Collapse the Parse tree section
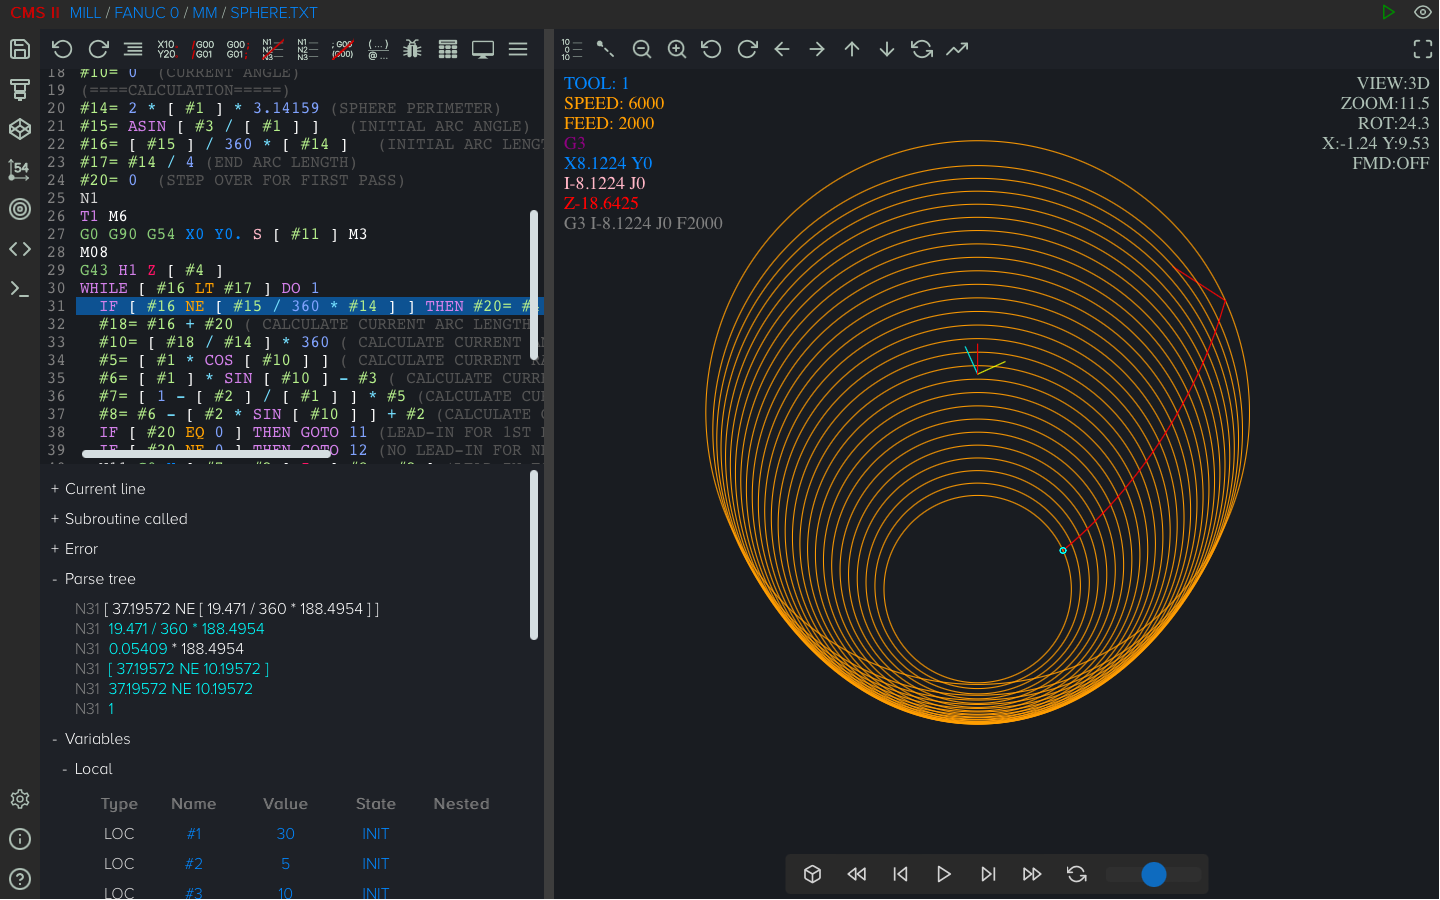1440x900 pixels. pos(93,579)
